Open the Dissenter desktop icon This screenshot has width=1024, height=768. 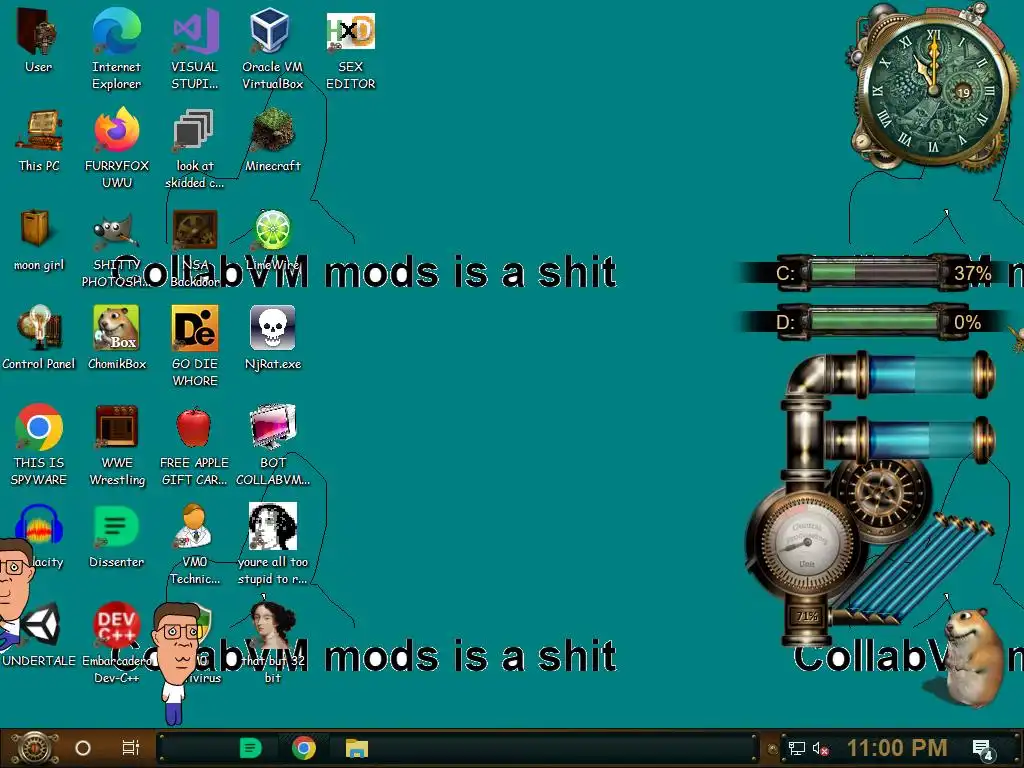point(116,537)
